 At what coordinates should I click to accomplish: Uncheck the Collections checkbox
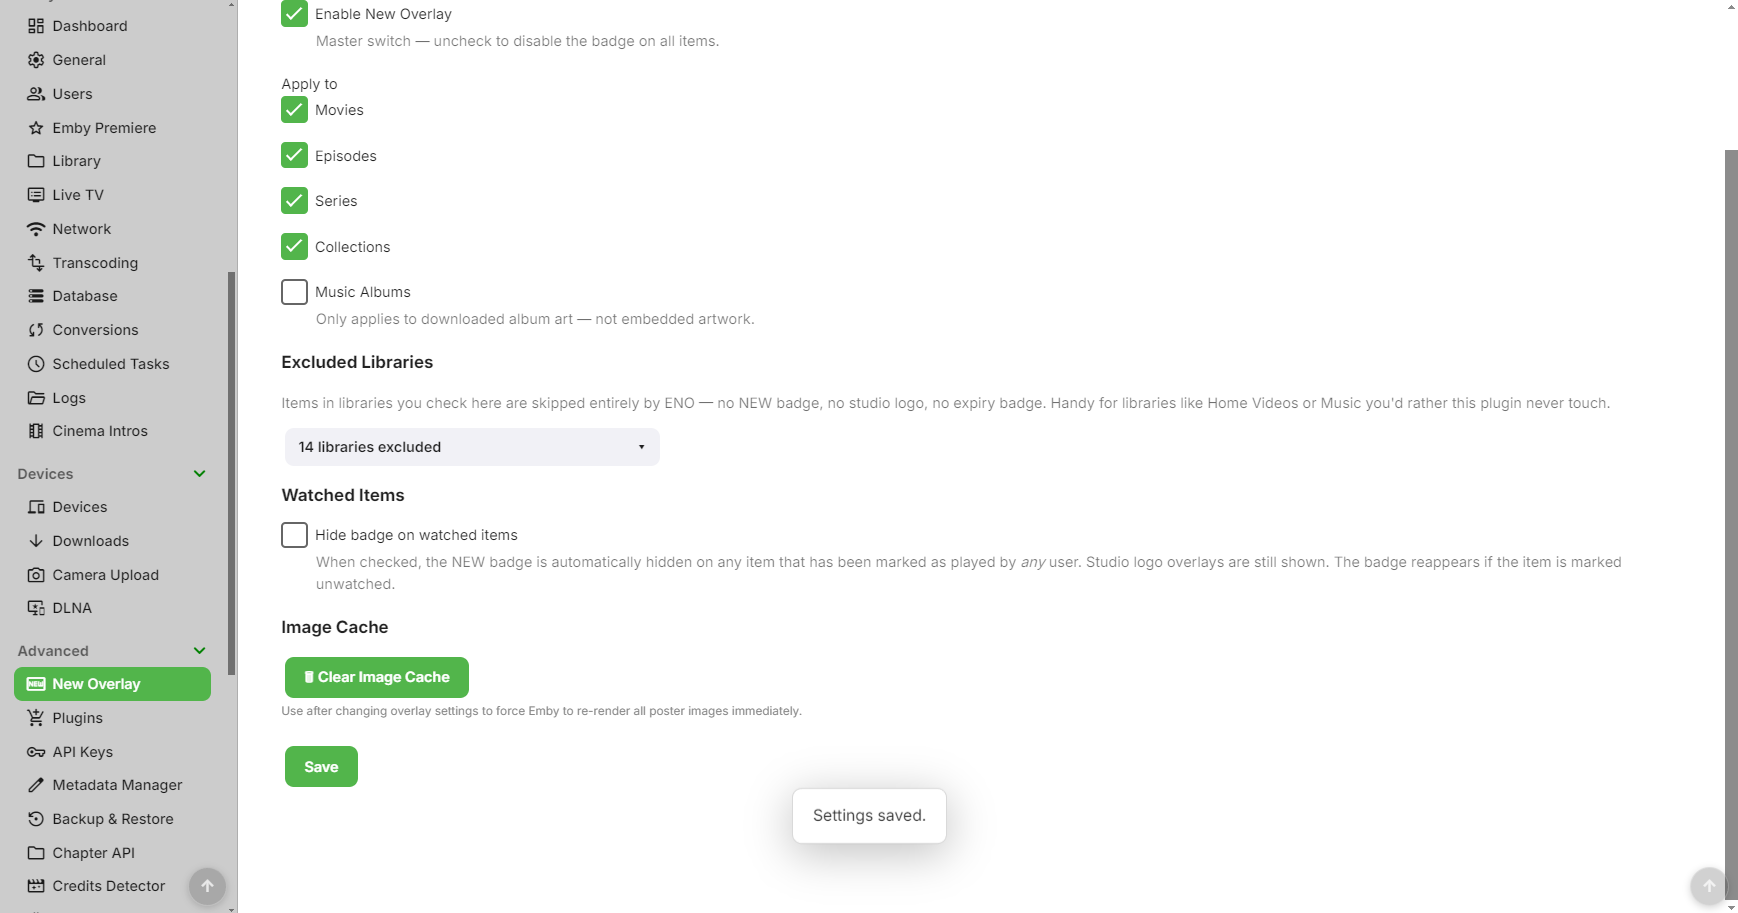pyautogui.click(x=294, y=246)
